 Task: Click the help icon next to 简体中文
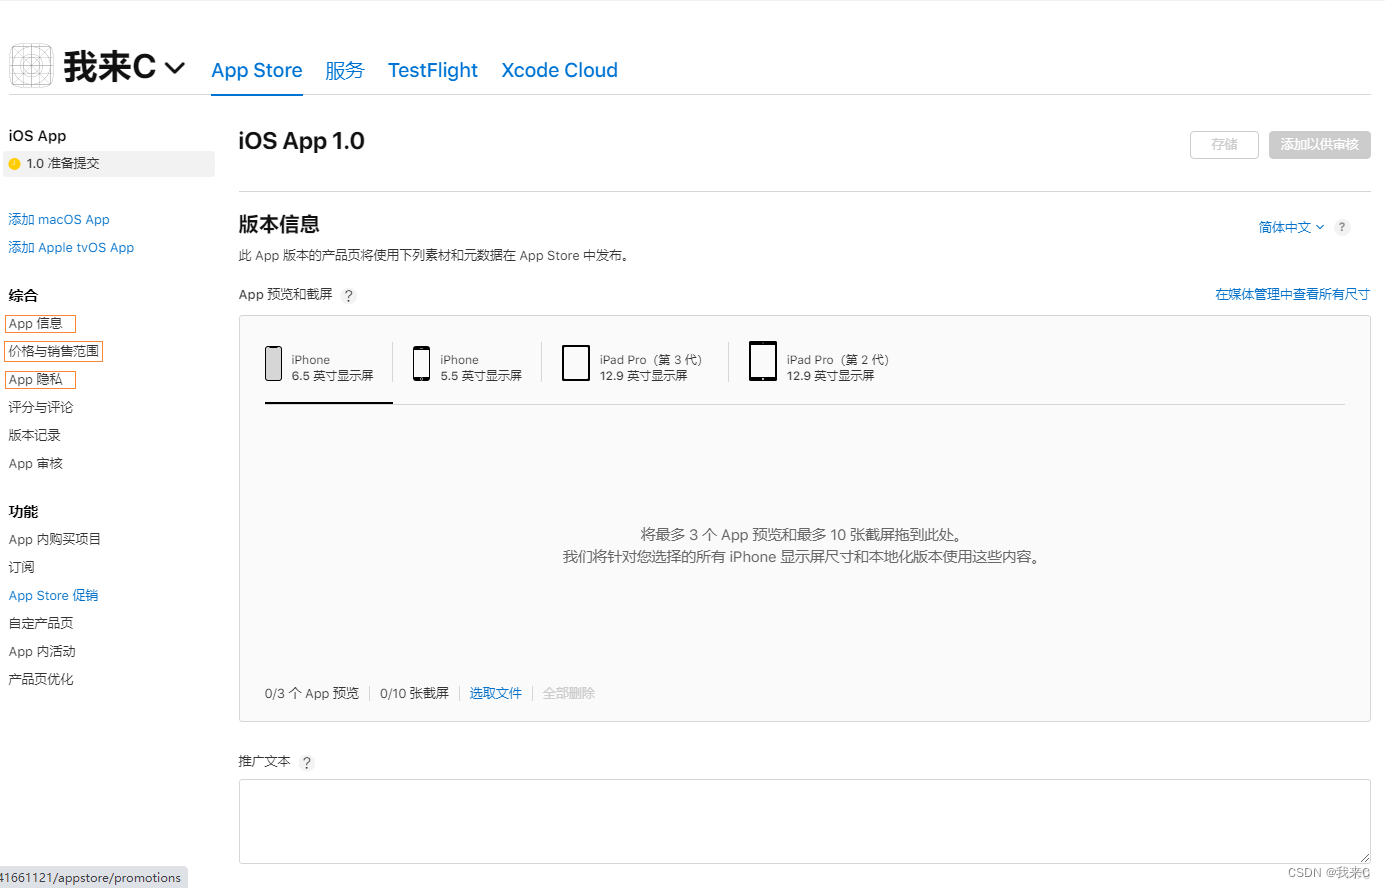[1342, 227]
